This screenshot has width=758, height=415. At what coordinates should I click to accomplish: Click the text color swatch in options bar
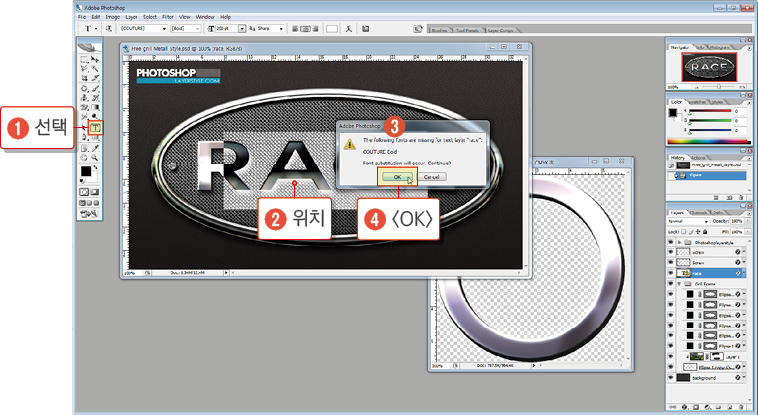point(332,29)
